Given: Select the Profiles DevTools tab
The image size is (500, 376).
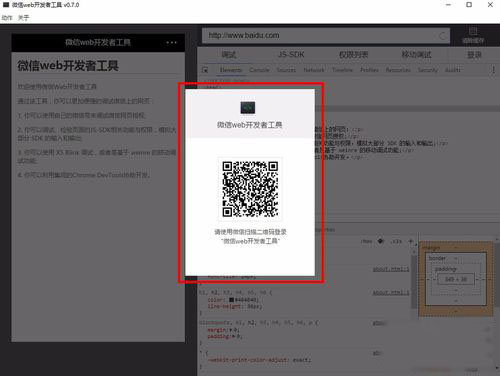Looking at the screenshot, I should 369,70.
